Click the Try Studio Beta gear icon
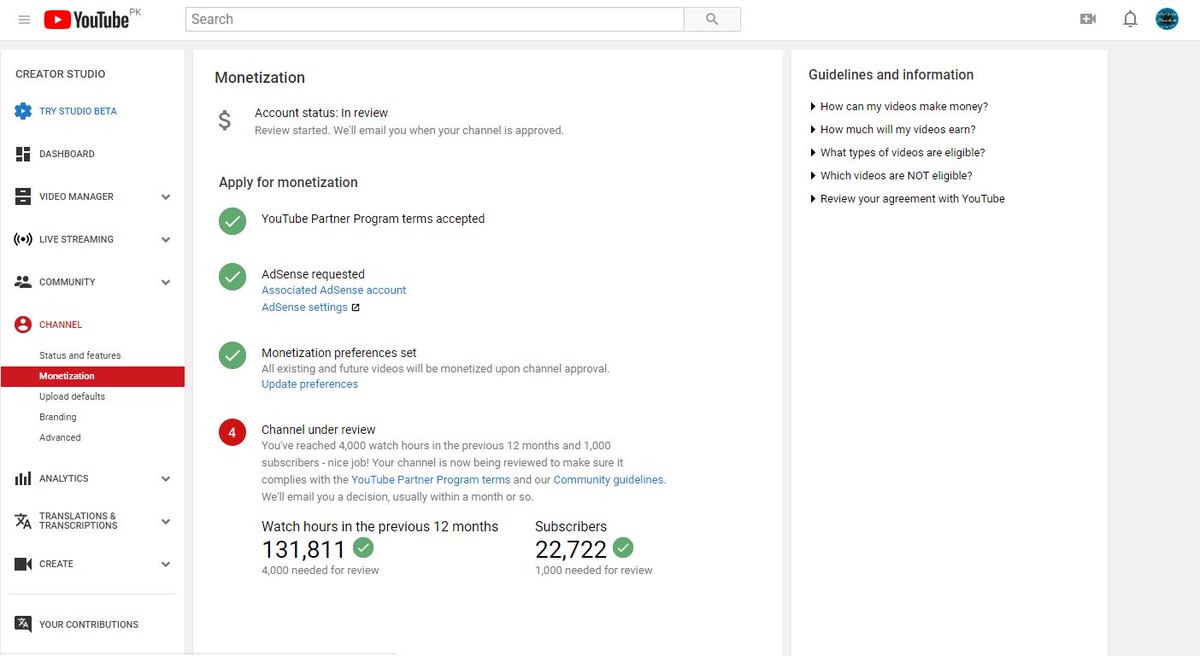The height and width of the screenshot is (656, 1200). pyautogui.click(x=23, y=111)
